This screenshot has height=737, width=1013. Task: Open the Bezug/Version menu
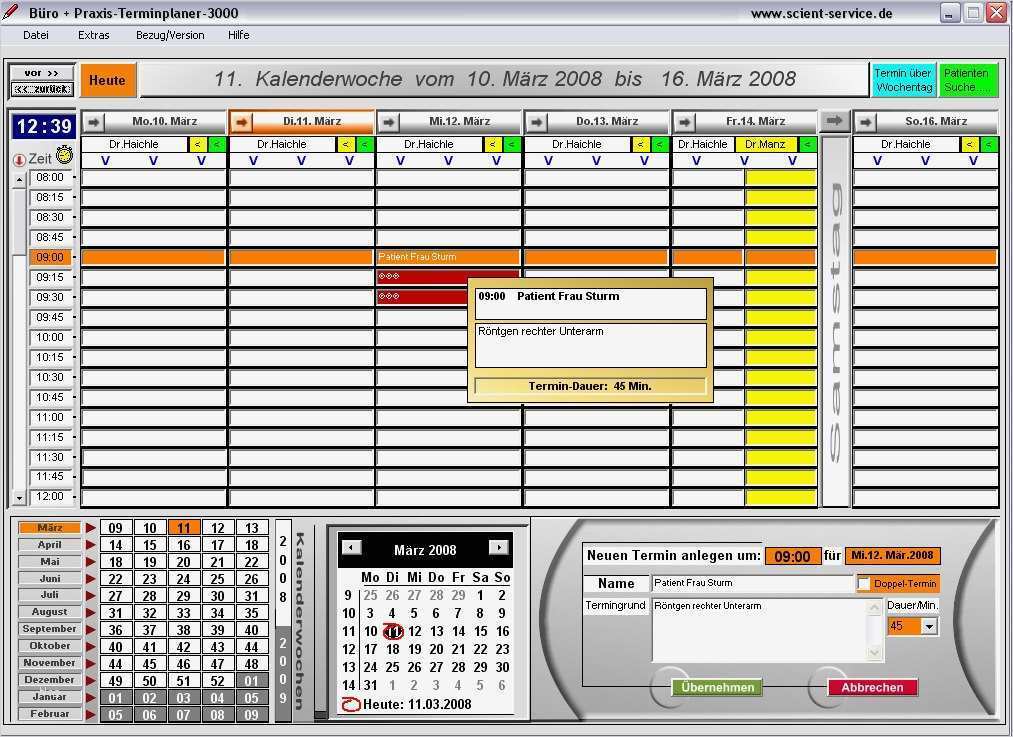click(x=170, y=36)
